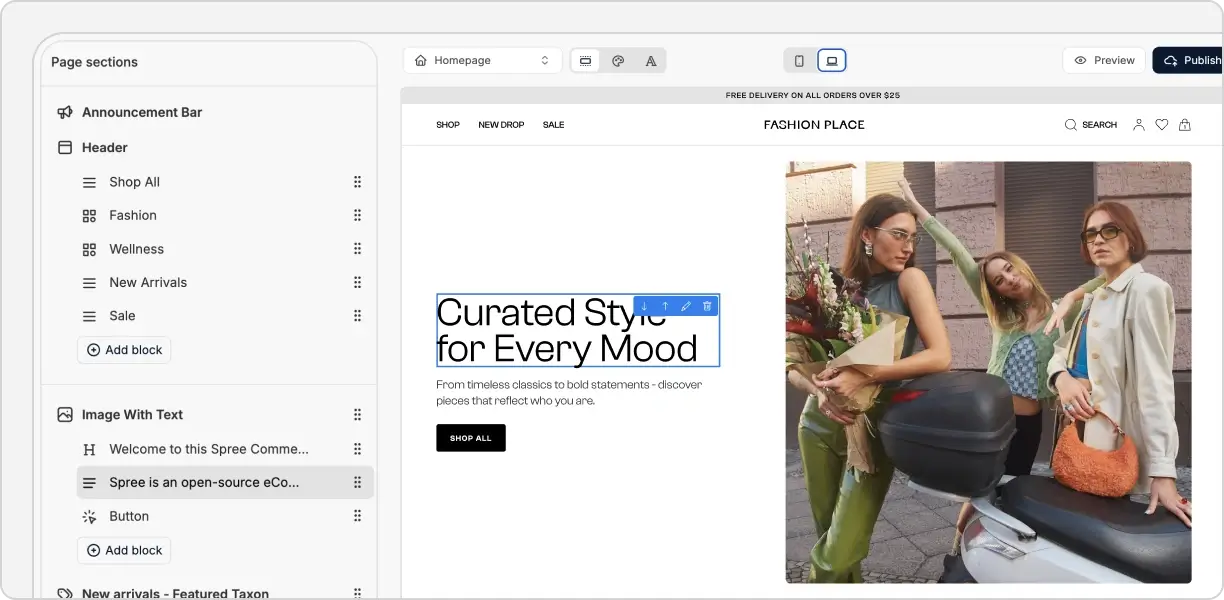The width and height of the screenshot is (1224, 600).
Task: Open the shopping bag cart icon
Action: 1185,125
